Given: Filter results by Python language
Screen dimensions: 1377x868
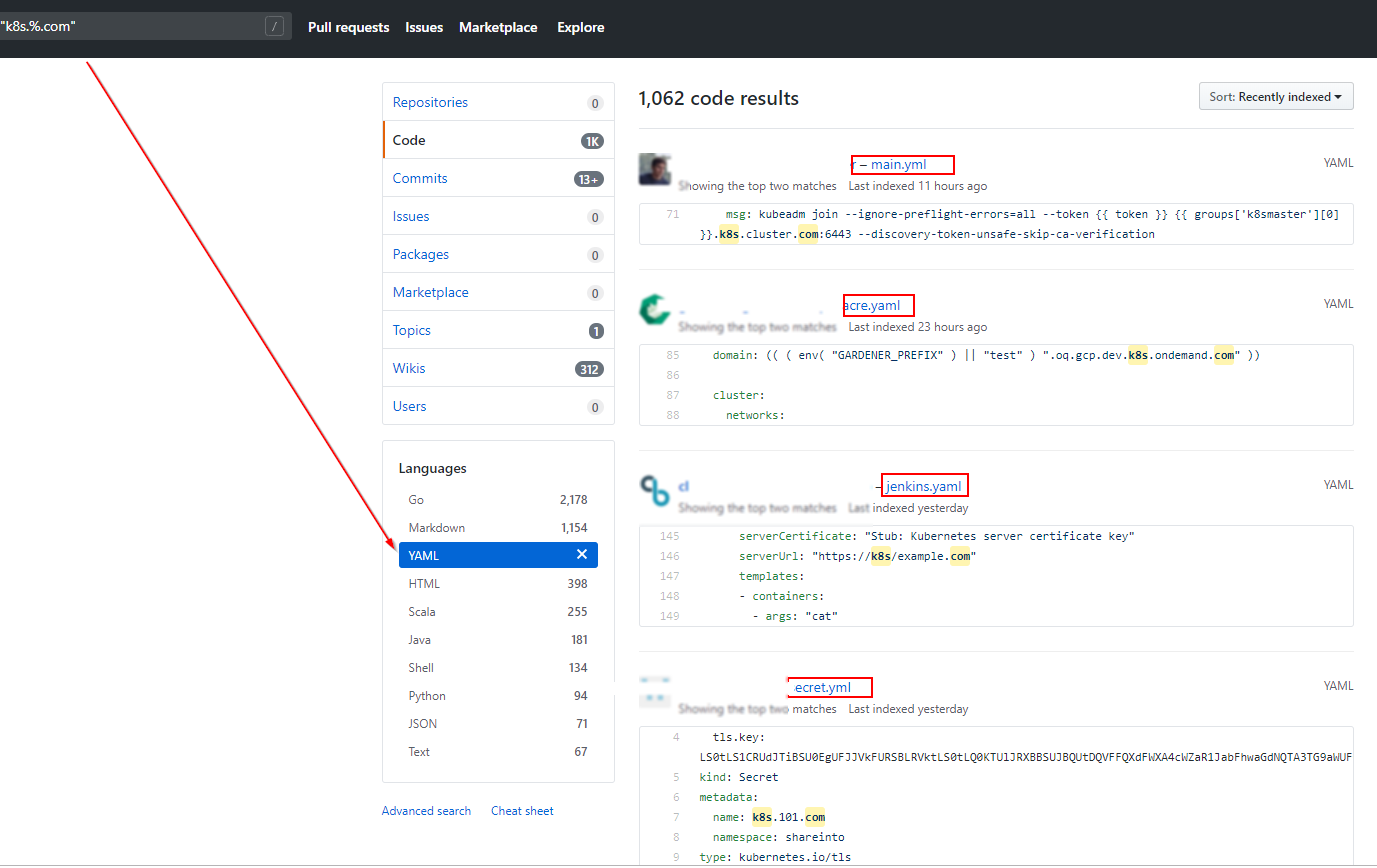Looking at the screenshot, I should click(x=498, y=695).
